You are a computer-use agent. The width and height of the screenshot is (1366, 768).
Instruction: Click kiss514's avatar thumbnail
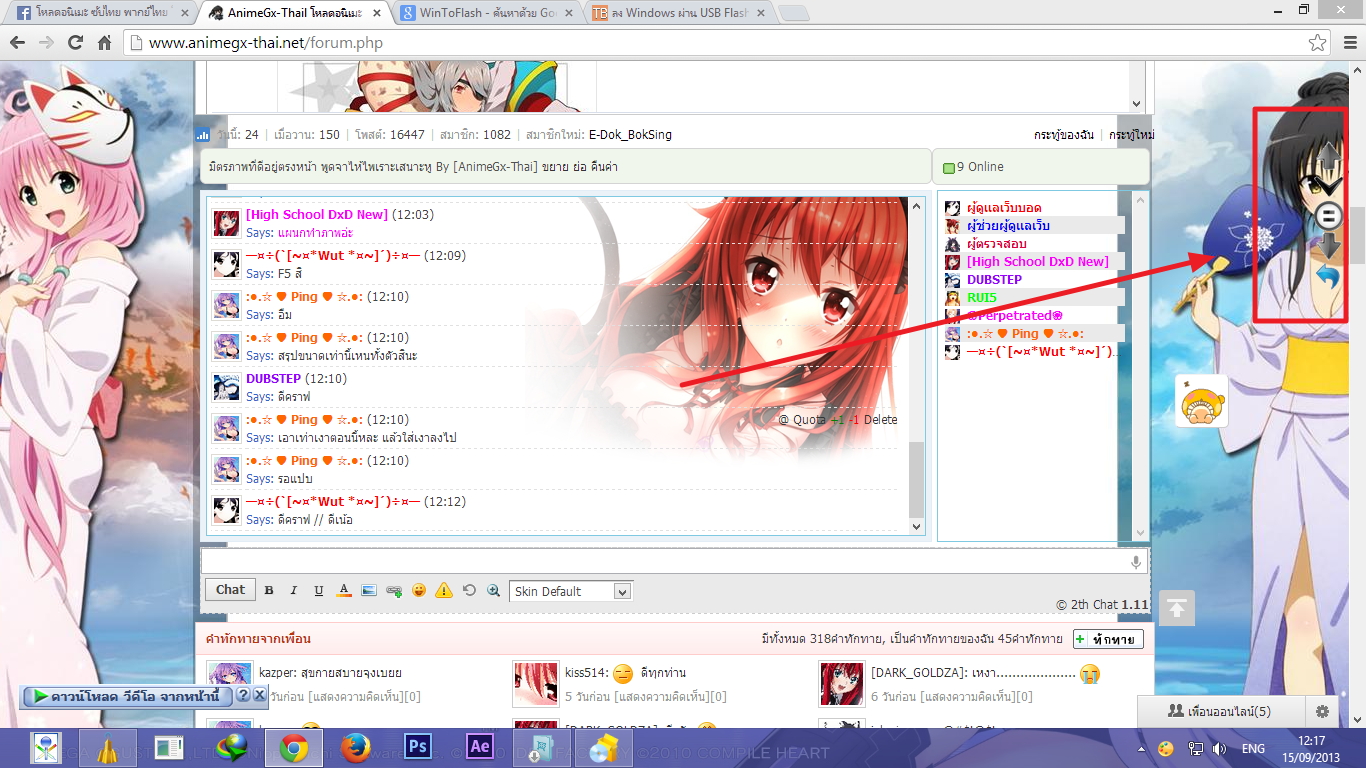pyautogui.click(x=535, y=684)
